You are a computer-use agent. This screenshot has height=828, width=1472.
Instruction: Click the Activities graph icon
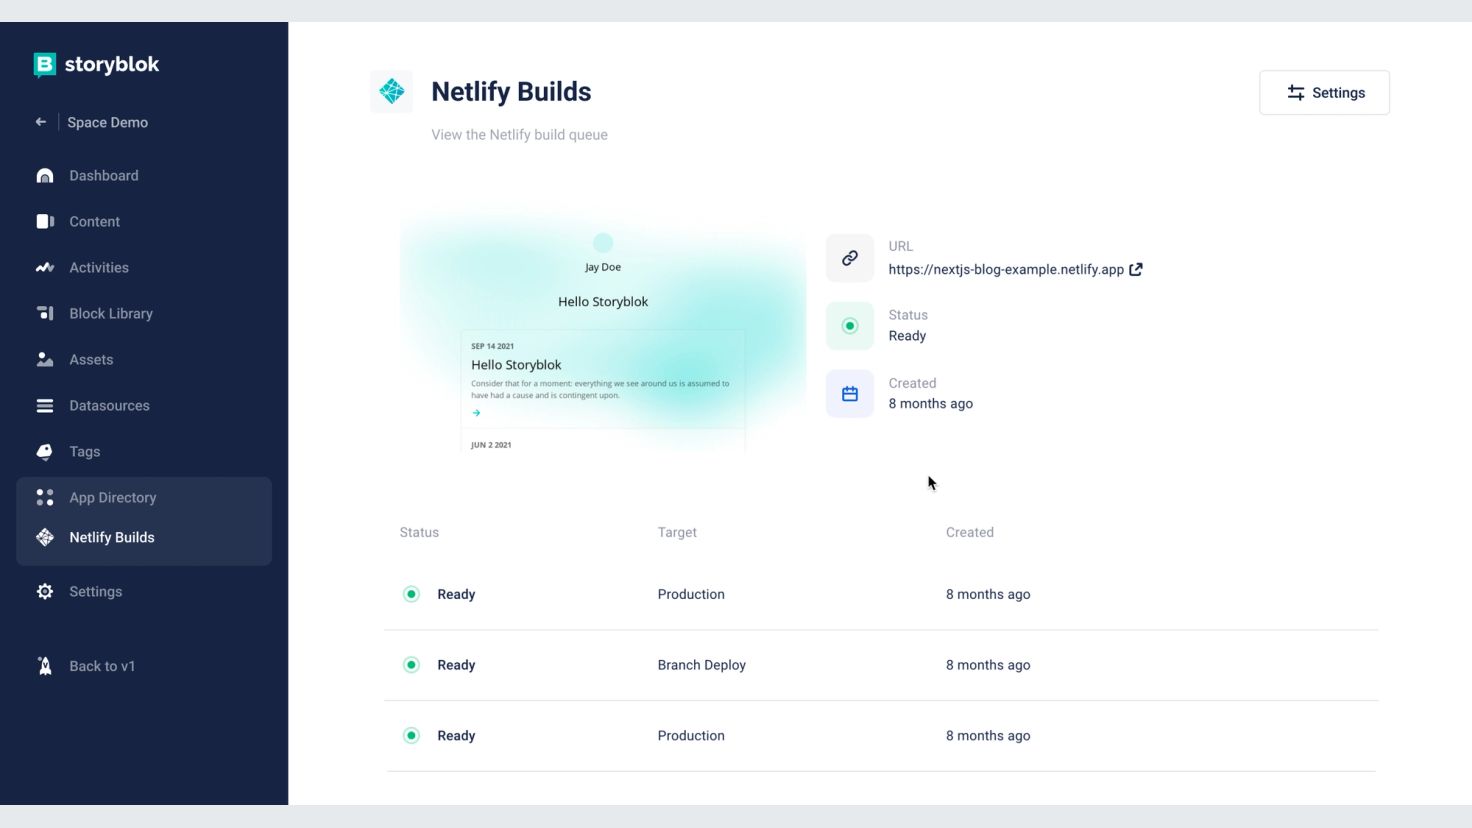(x=45, y=268)
